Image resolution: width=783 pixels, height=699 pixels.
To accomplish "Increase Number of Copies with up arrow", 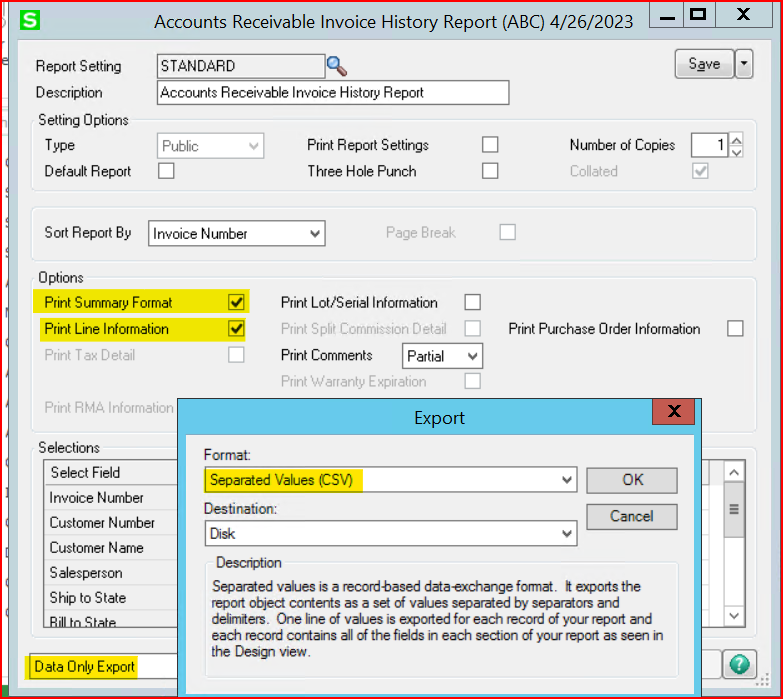I will click(x=737, y=139).
